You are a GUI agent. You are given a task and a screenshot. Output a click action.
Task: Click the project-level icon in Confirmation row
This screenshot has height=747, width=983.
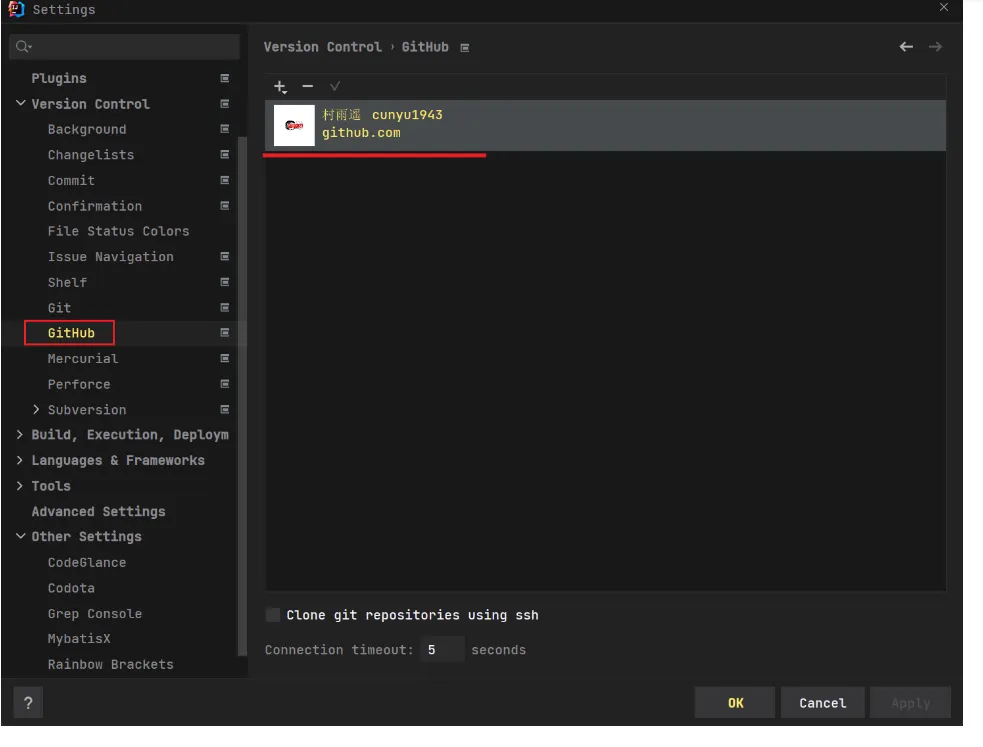[224, 206]
